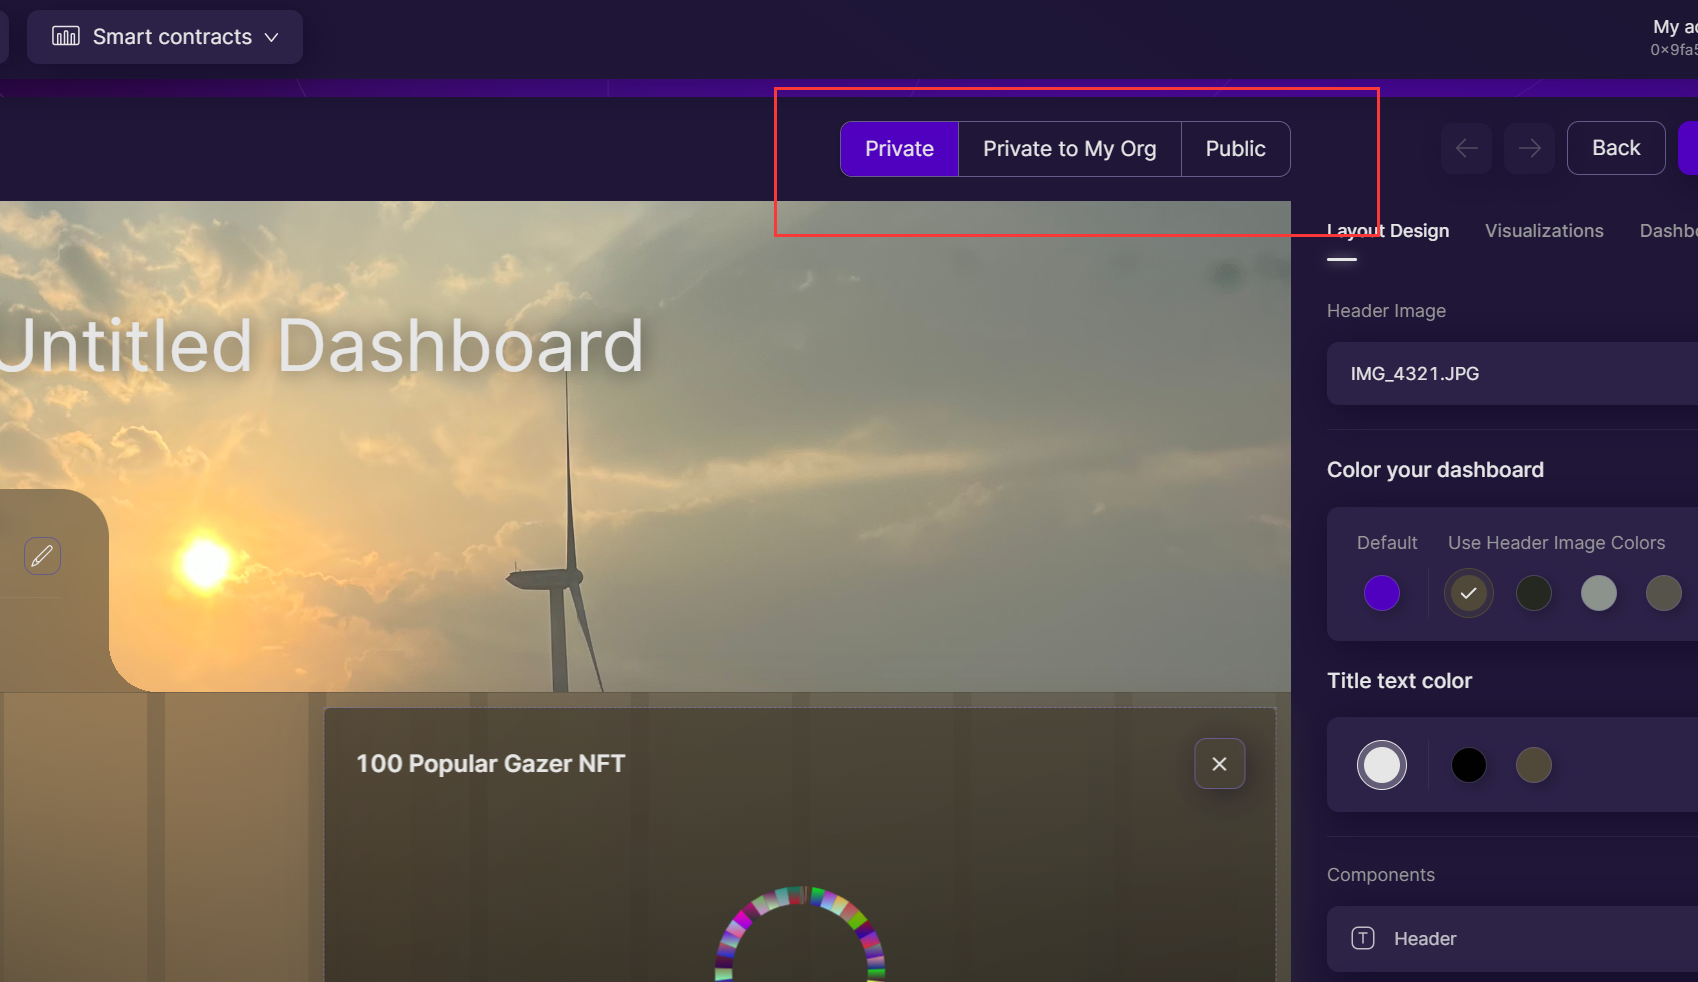Click the redo right arrow button
The image size is (1698, 982).
(1530, 148)
